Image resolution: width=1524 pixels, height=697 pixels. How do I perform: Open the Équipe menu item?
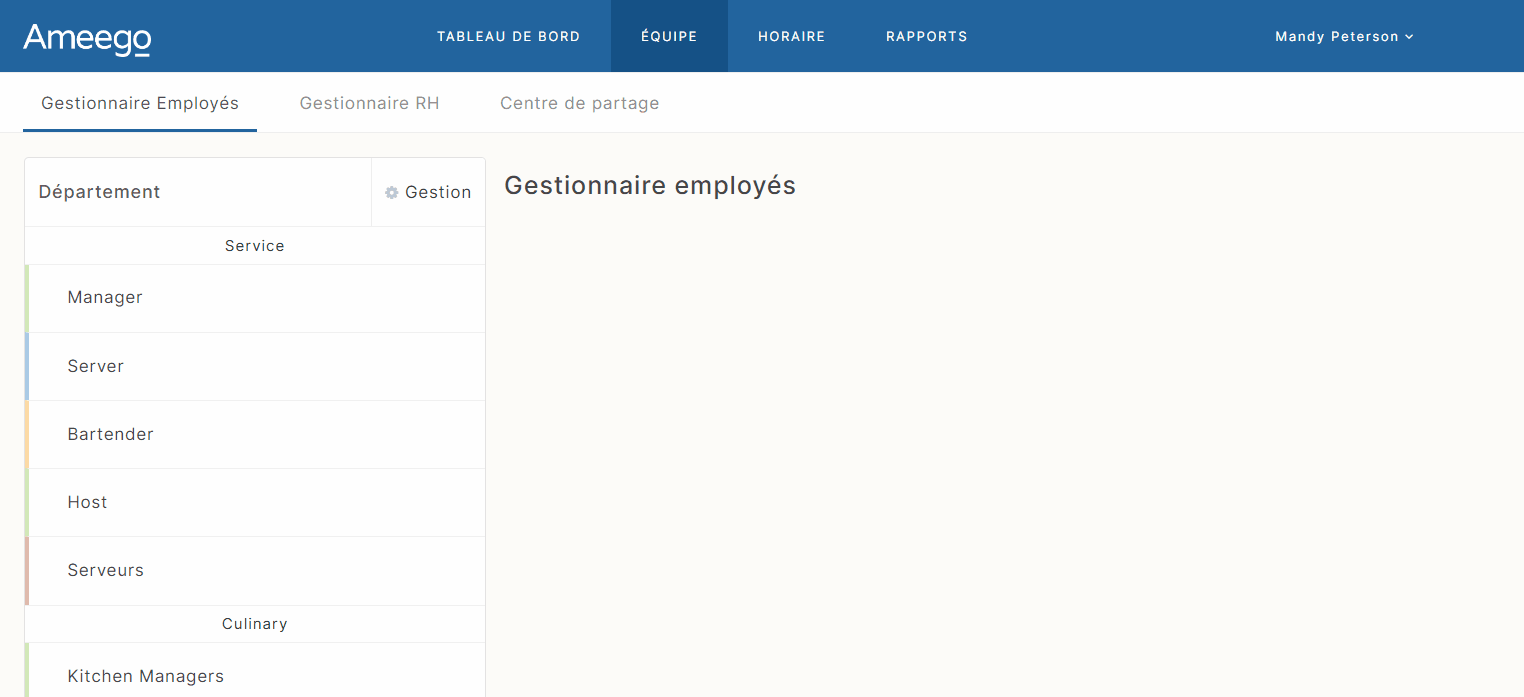[669, 37]
